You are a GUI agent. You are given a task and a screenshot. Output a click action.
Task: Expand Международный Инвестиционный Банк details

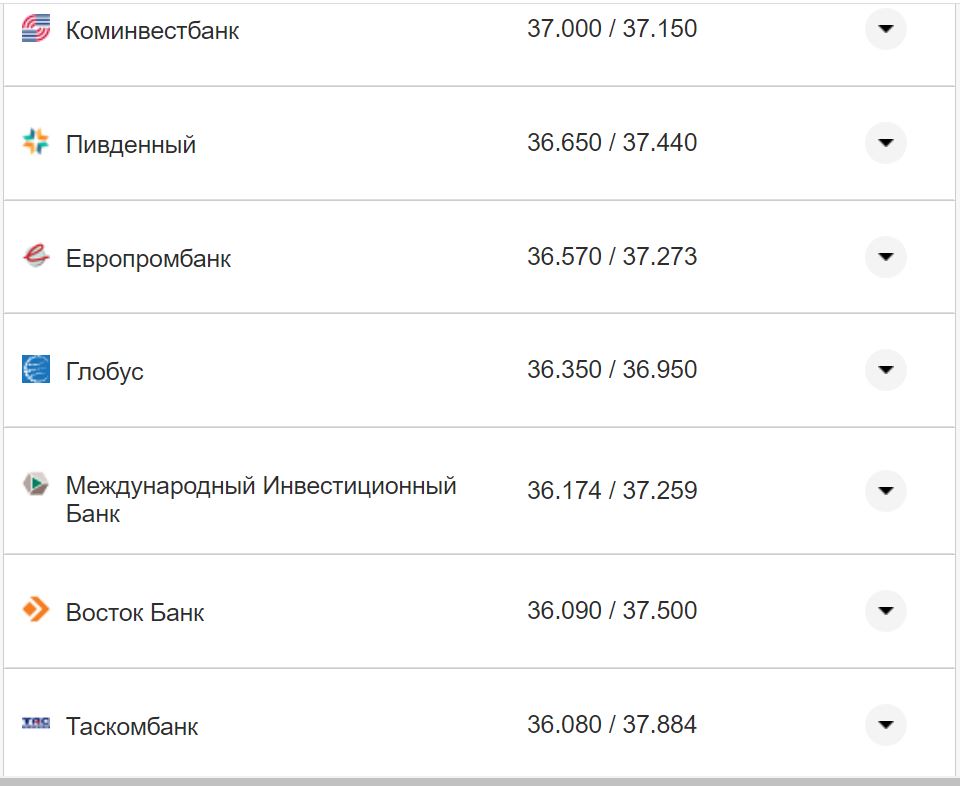click(886, 491)
